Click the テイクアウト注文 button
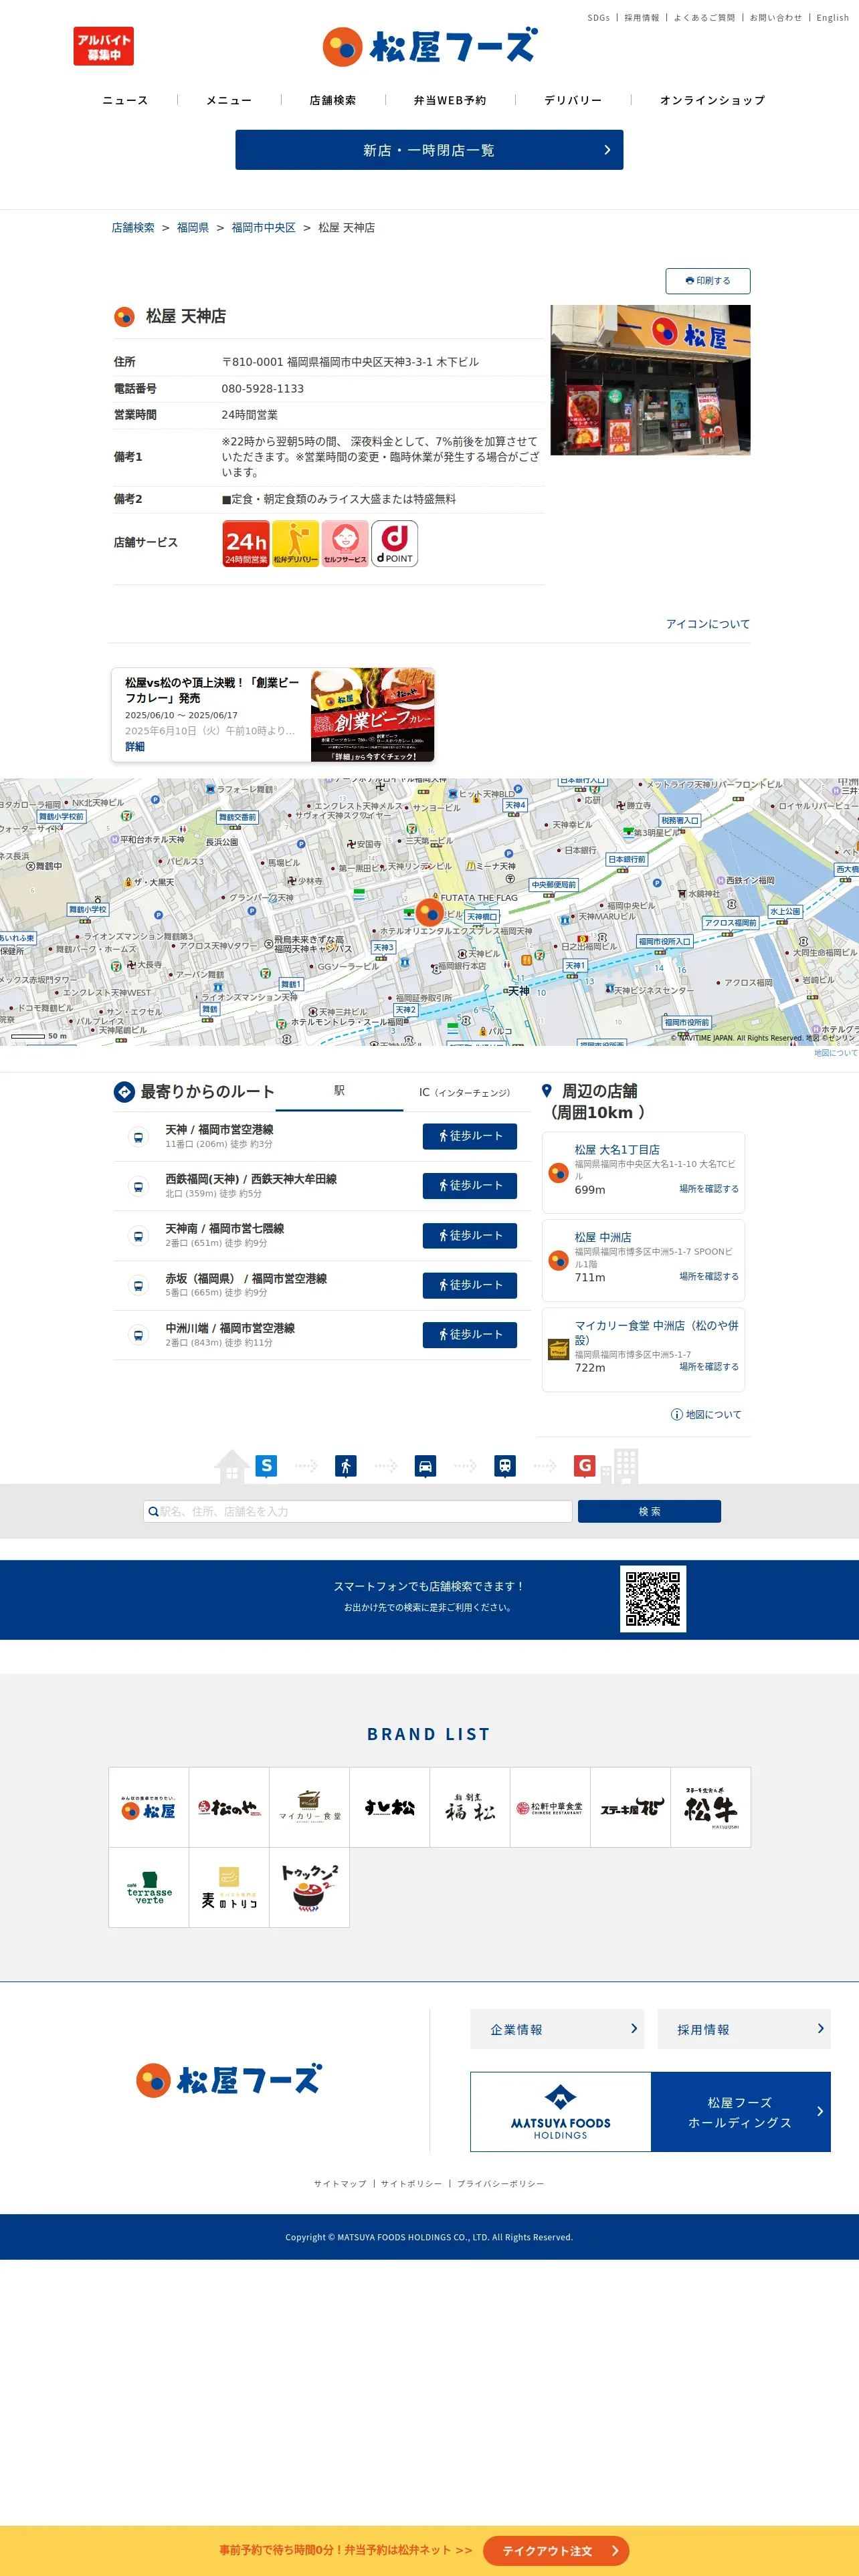 click(x=556, y=2551)
